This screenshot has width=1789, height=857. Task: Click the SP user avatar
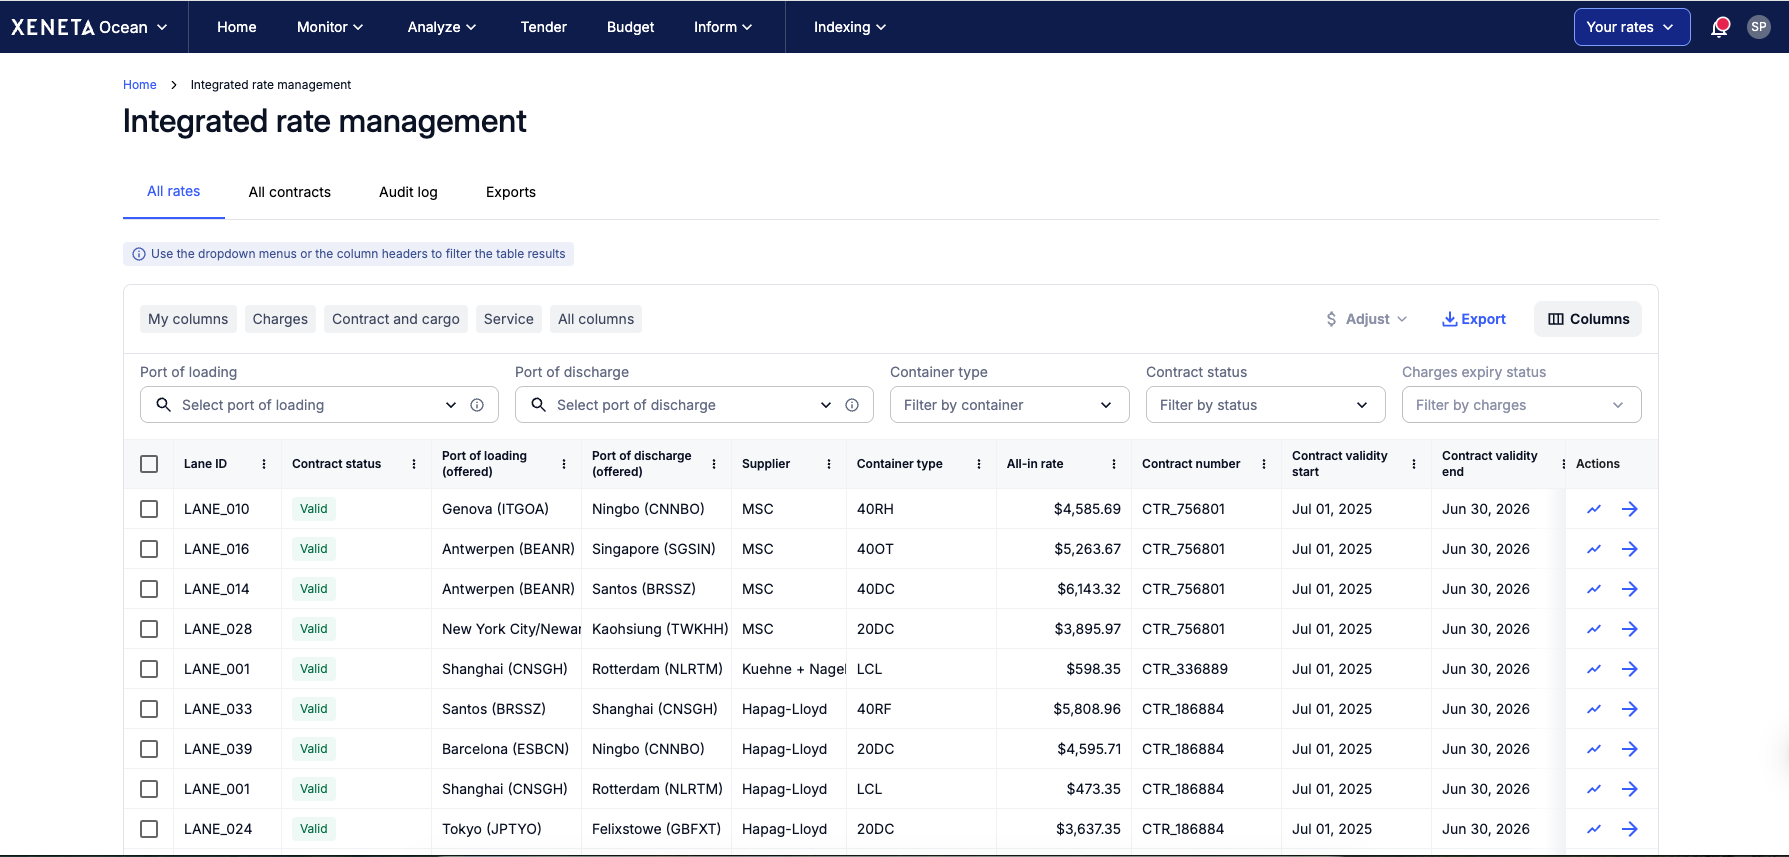[1758, 27]
